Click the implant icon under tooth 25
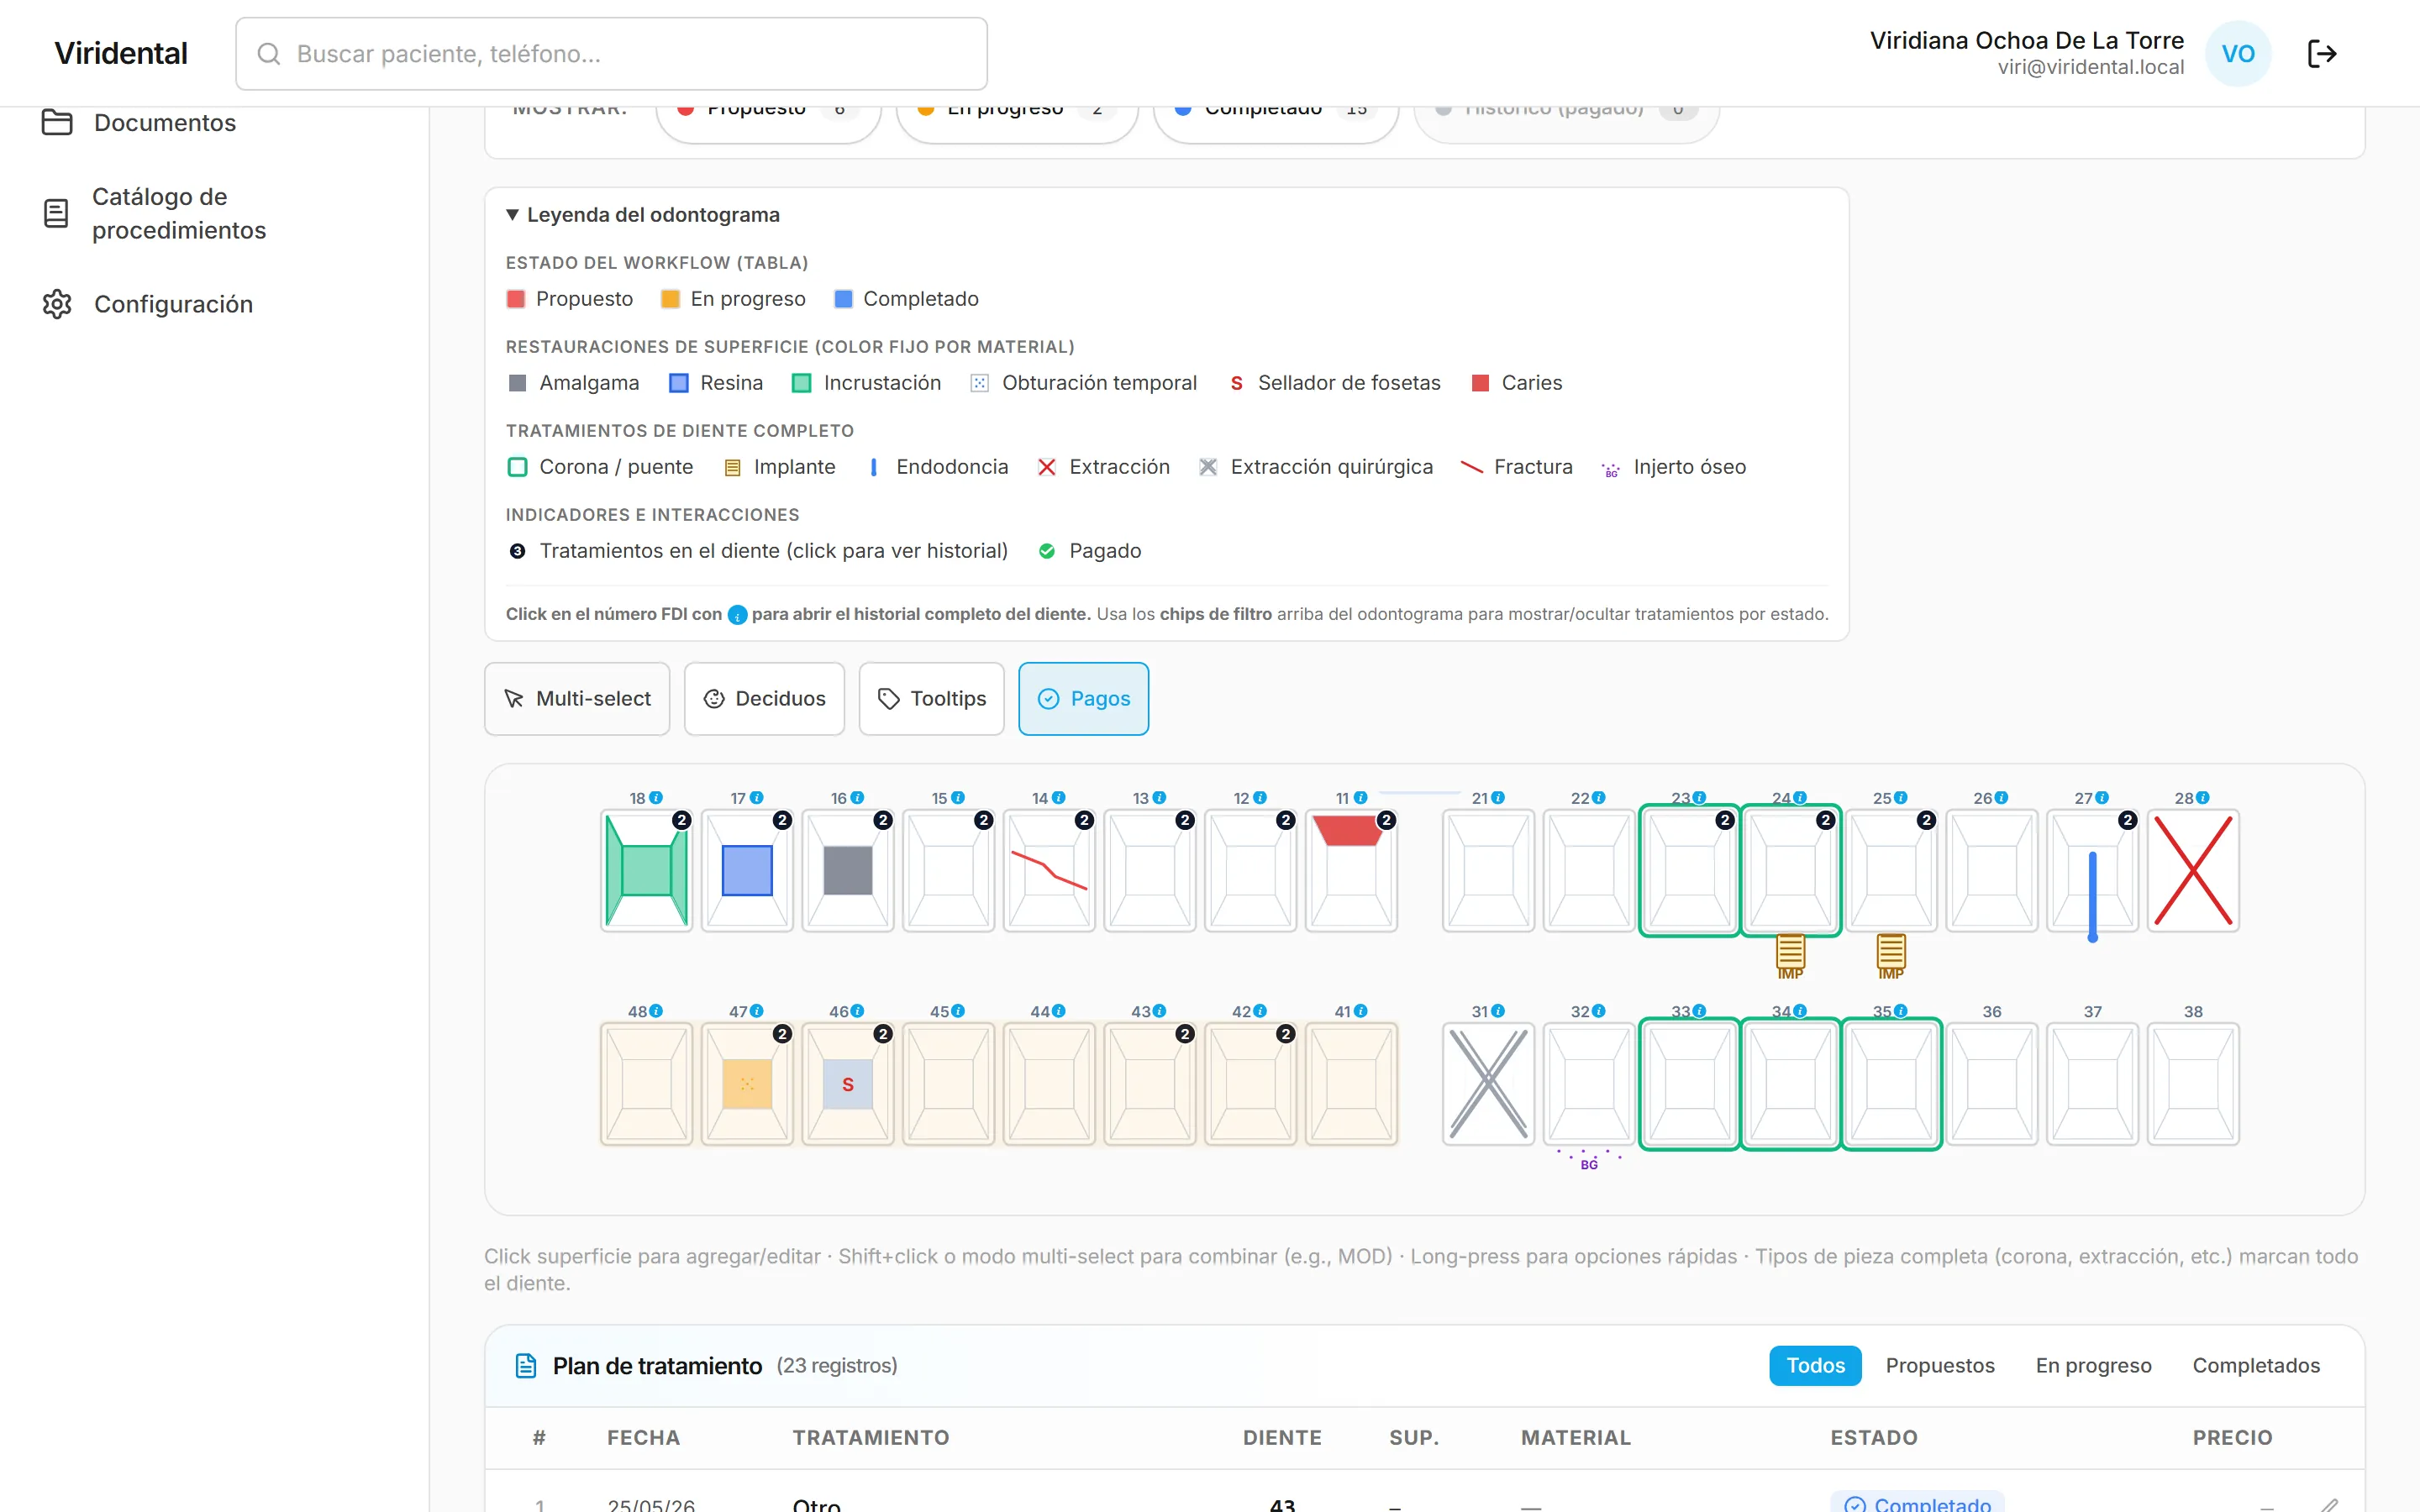The height and width of the screenshot is (1512, 2420). 1890,956
